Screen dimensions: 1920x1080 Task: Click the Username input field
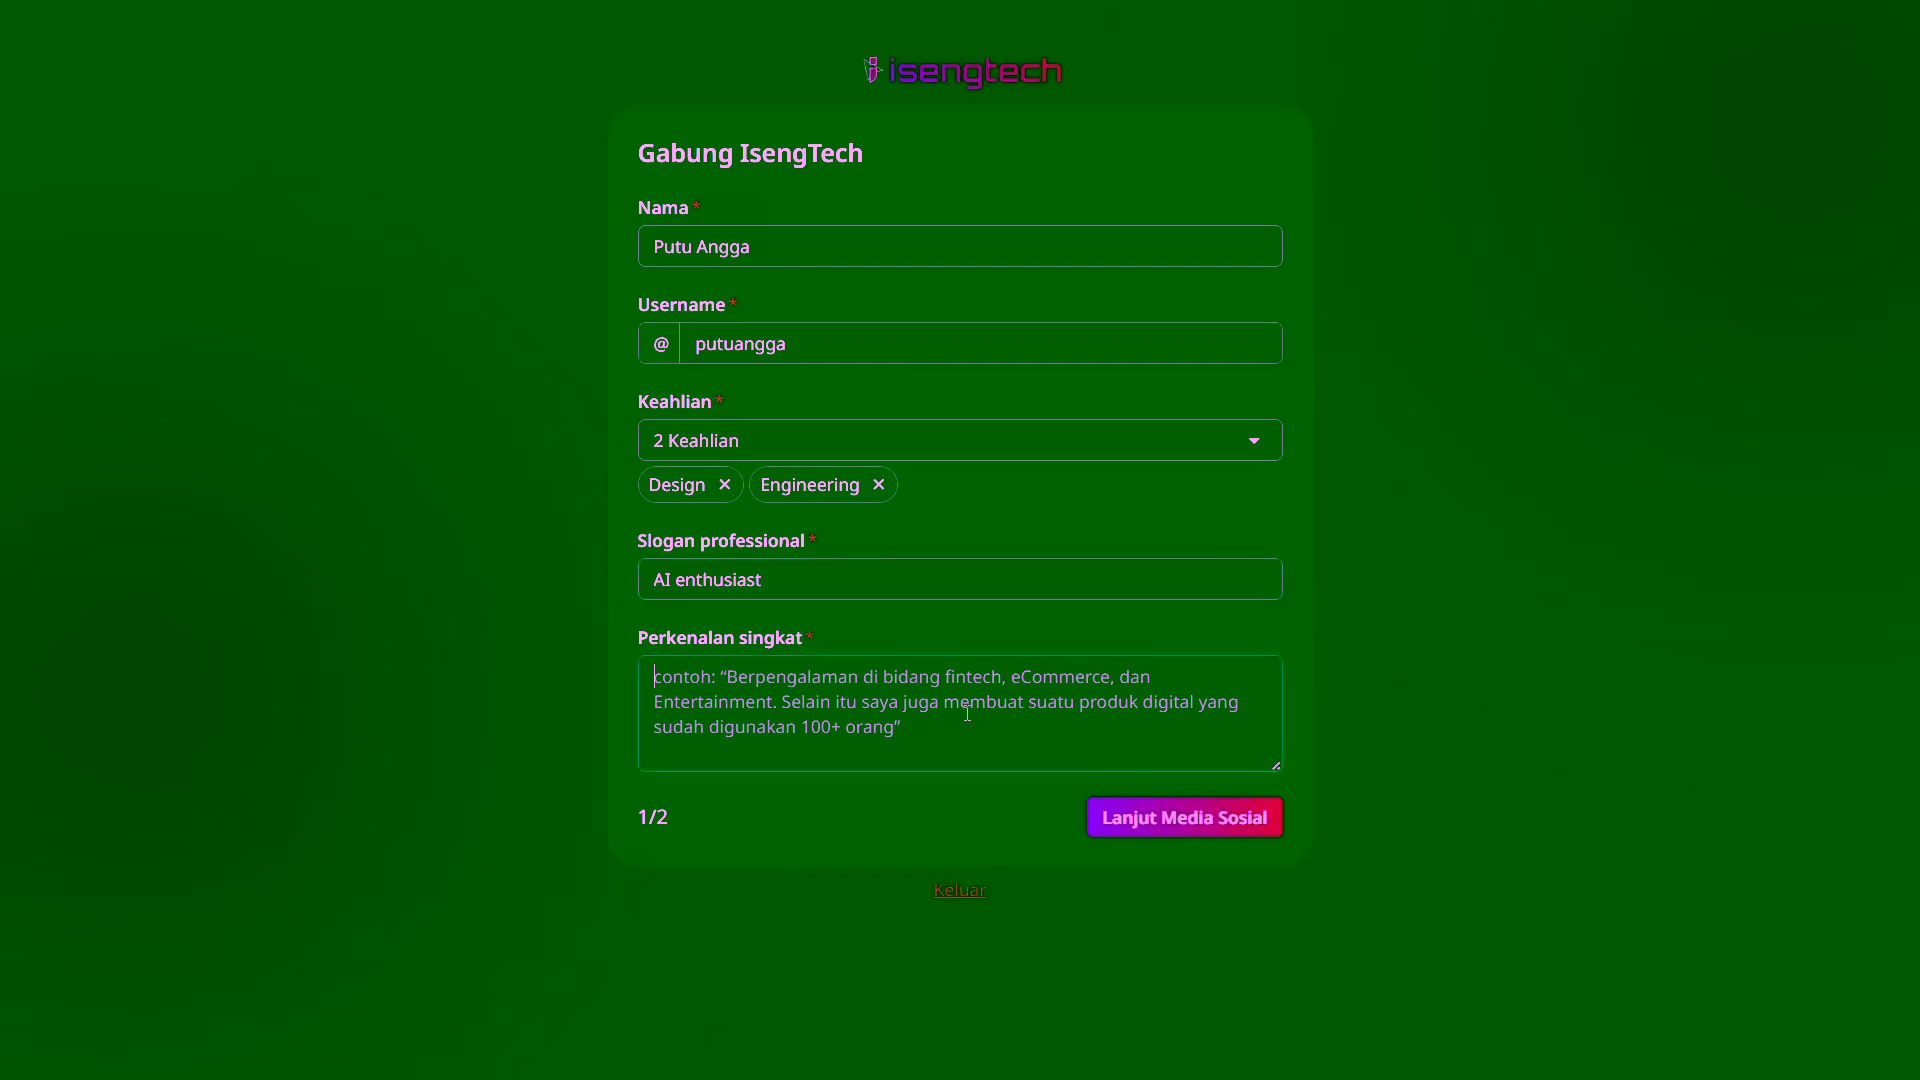pyautogui.click(x=981, y=343)
